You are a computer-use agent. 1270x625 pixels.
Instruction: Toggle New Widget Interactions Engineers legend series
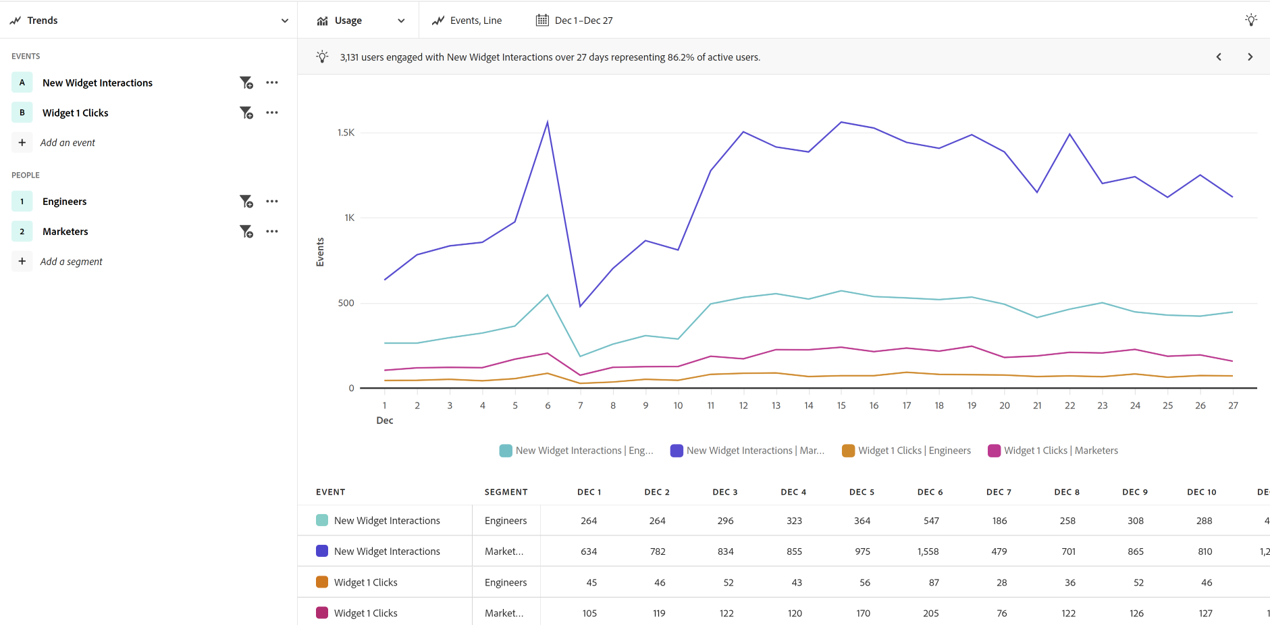click(576, 451)
